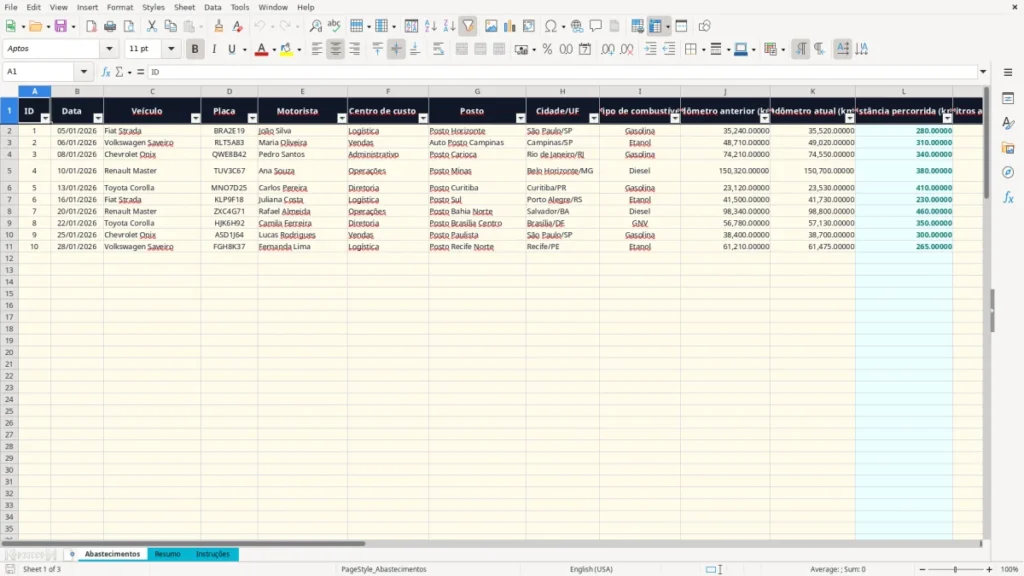1024x576 pixels.
Task: Run the spelling check
Action: click(x=334, y=26)
